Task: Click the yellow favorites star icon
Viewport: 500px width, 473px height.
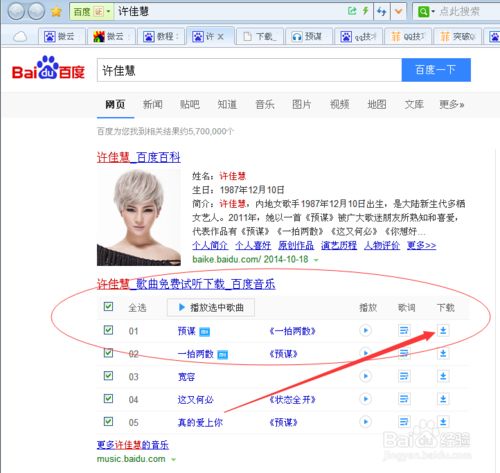Action: pyautogui.click(x=56, y=12)
